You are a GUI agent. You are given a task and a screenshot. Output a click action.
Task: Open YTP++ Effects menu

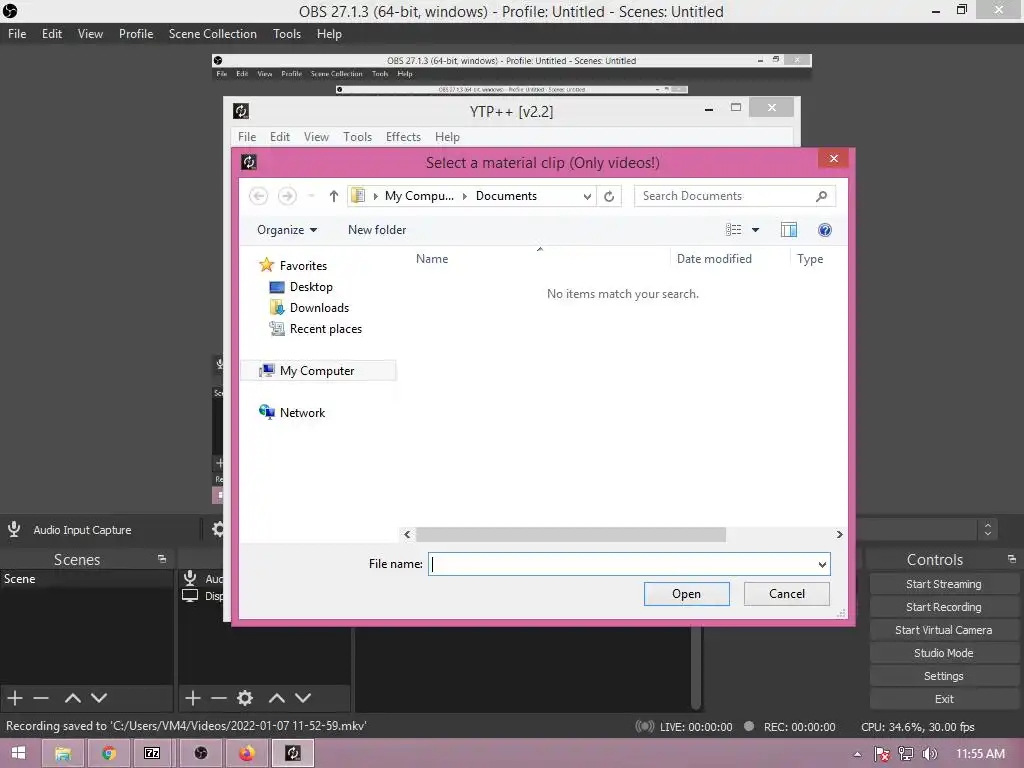(x=403, y=136)
